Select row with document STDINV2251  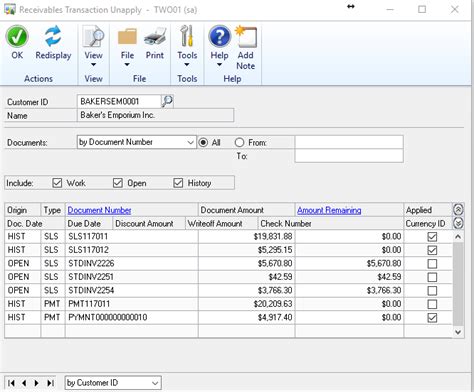tap(229, 277)
